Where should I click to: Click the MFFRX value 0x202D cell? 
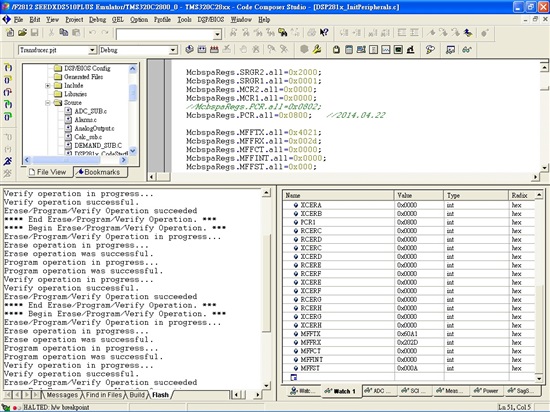pyautogui.click(x=419, y=342)
